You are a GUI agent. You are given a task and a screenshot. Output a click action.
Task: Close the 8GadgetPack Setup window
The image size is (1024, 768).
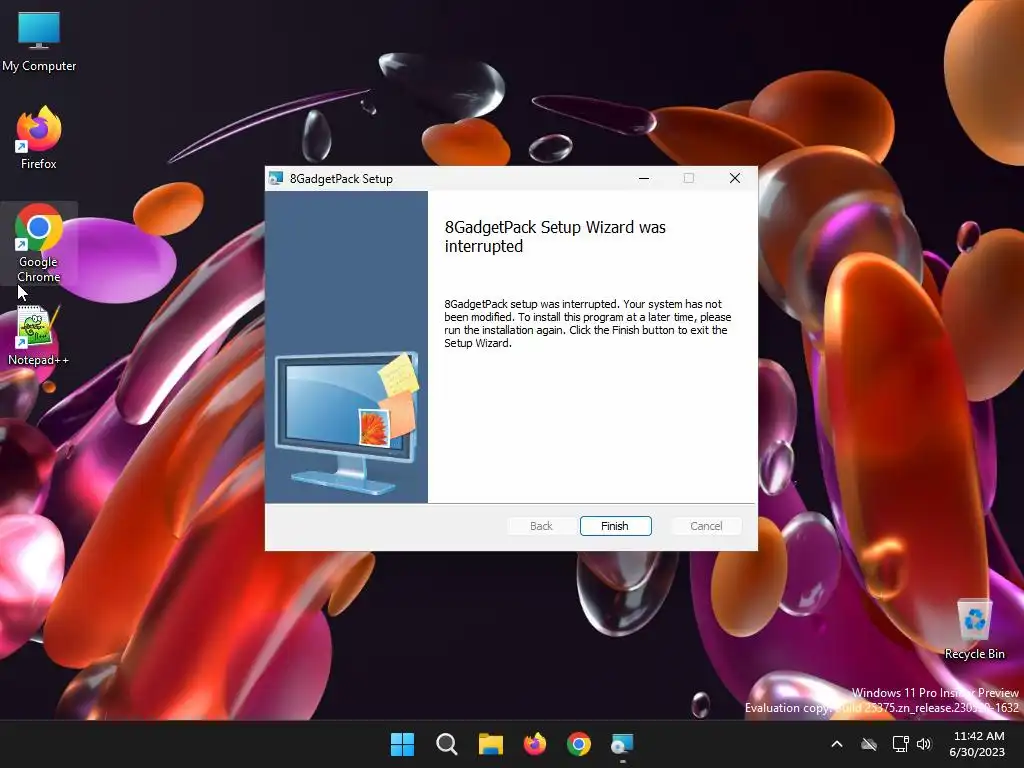click(735, 178)
